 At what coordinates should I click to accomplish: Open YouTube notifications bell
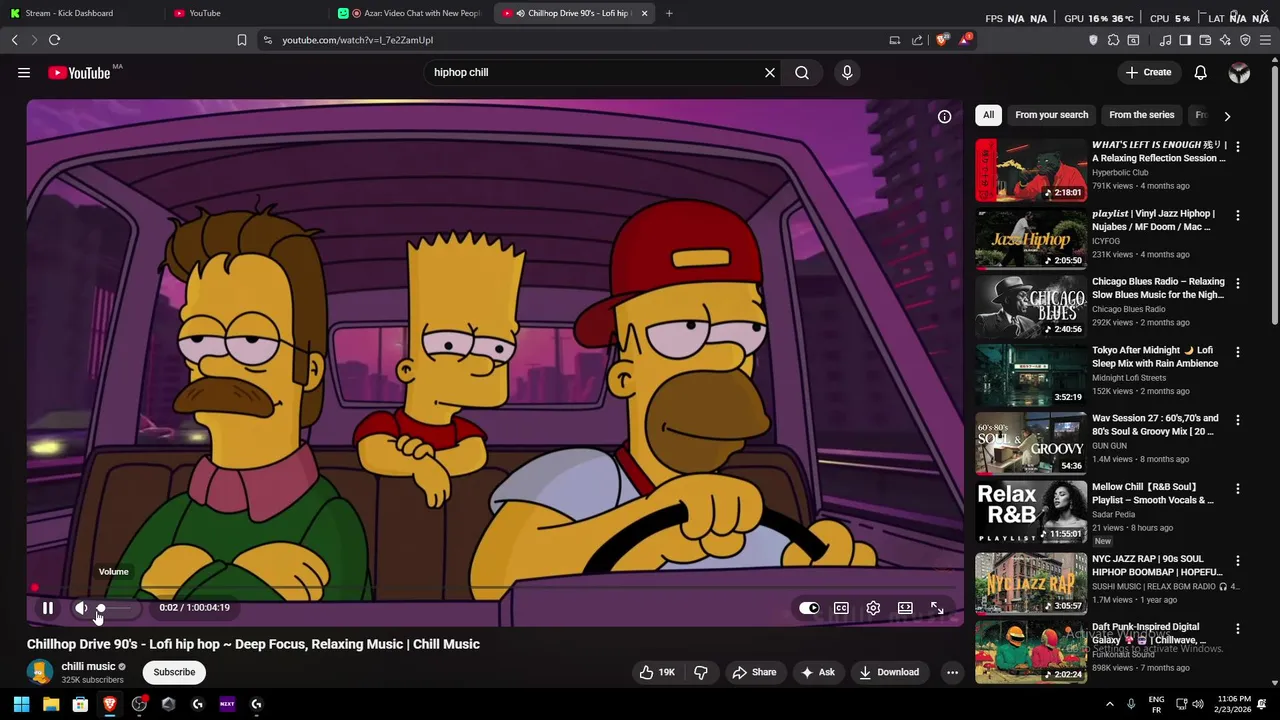pyautogui.click(x=1201, y=72)
